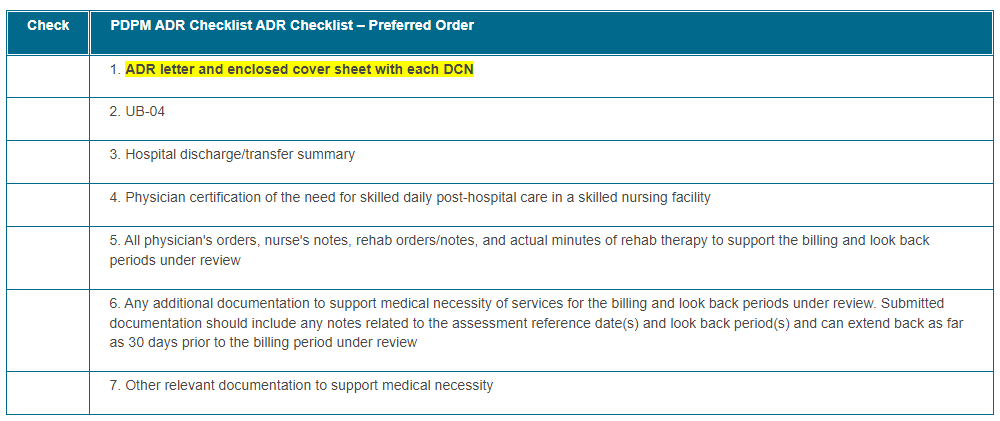Mark the Check cell for item 6 additional documentation
1000x421 pixels.
(x=48, y=329)
